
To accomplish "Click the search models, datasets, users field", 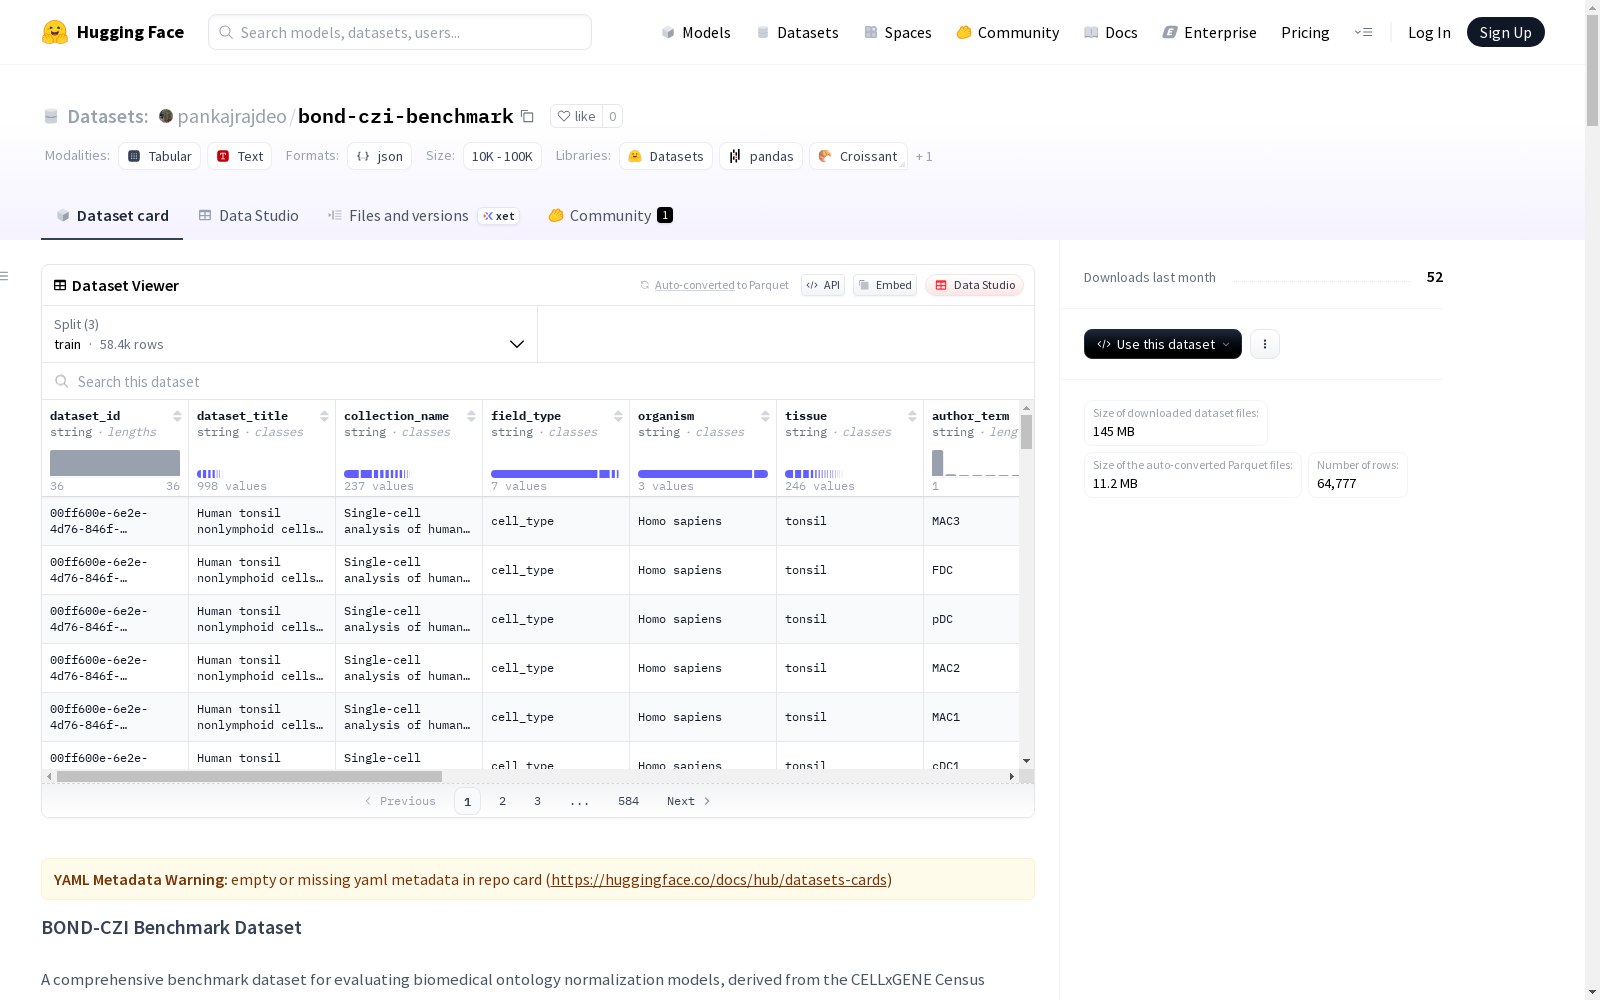I will (400, 32).
